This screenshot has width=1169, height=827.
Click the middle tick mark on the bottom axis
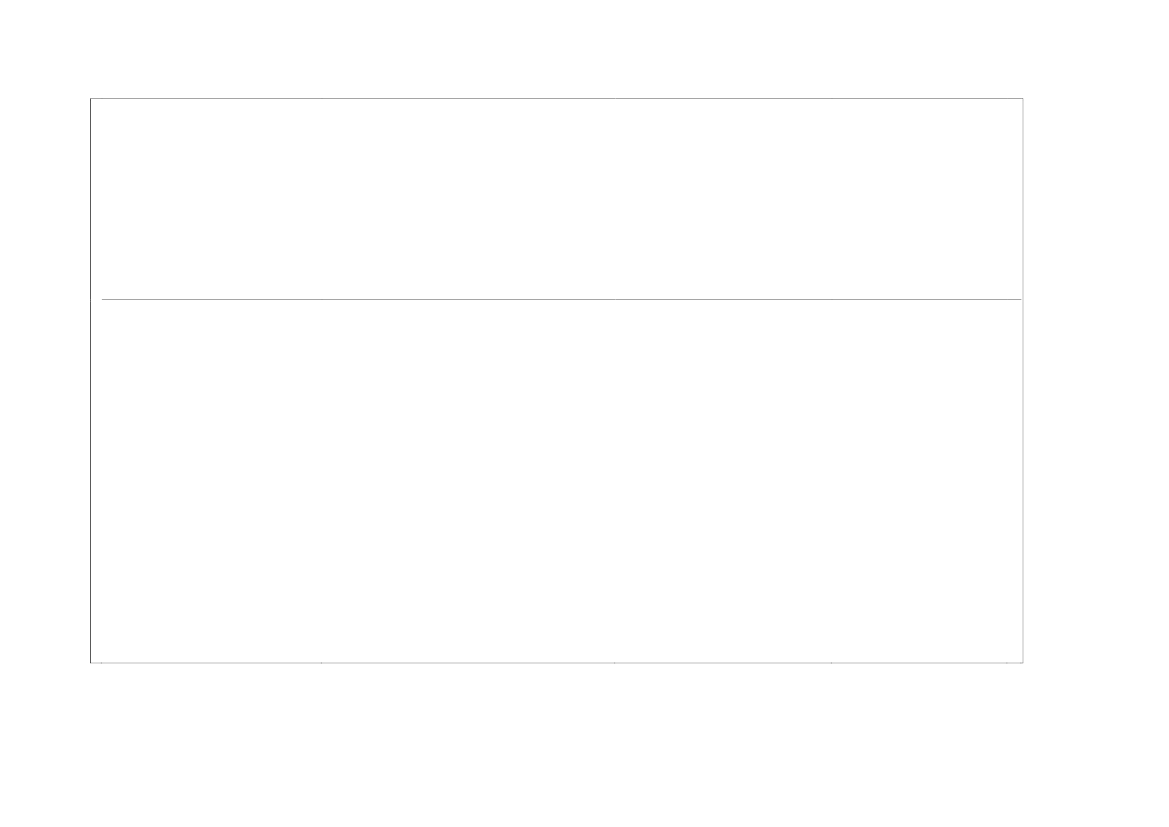[x=614, y=662]
